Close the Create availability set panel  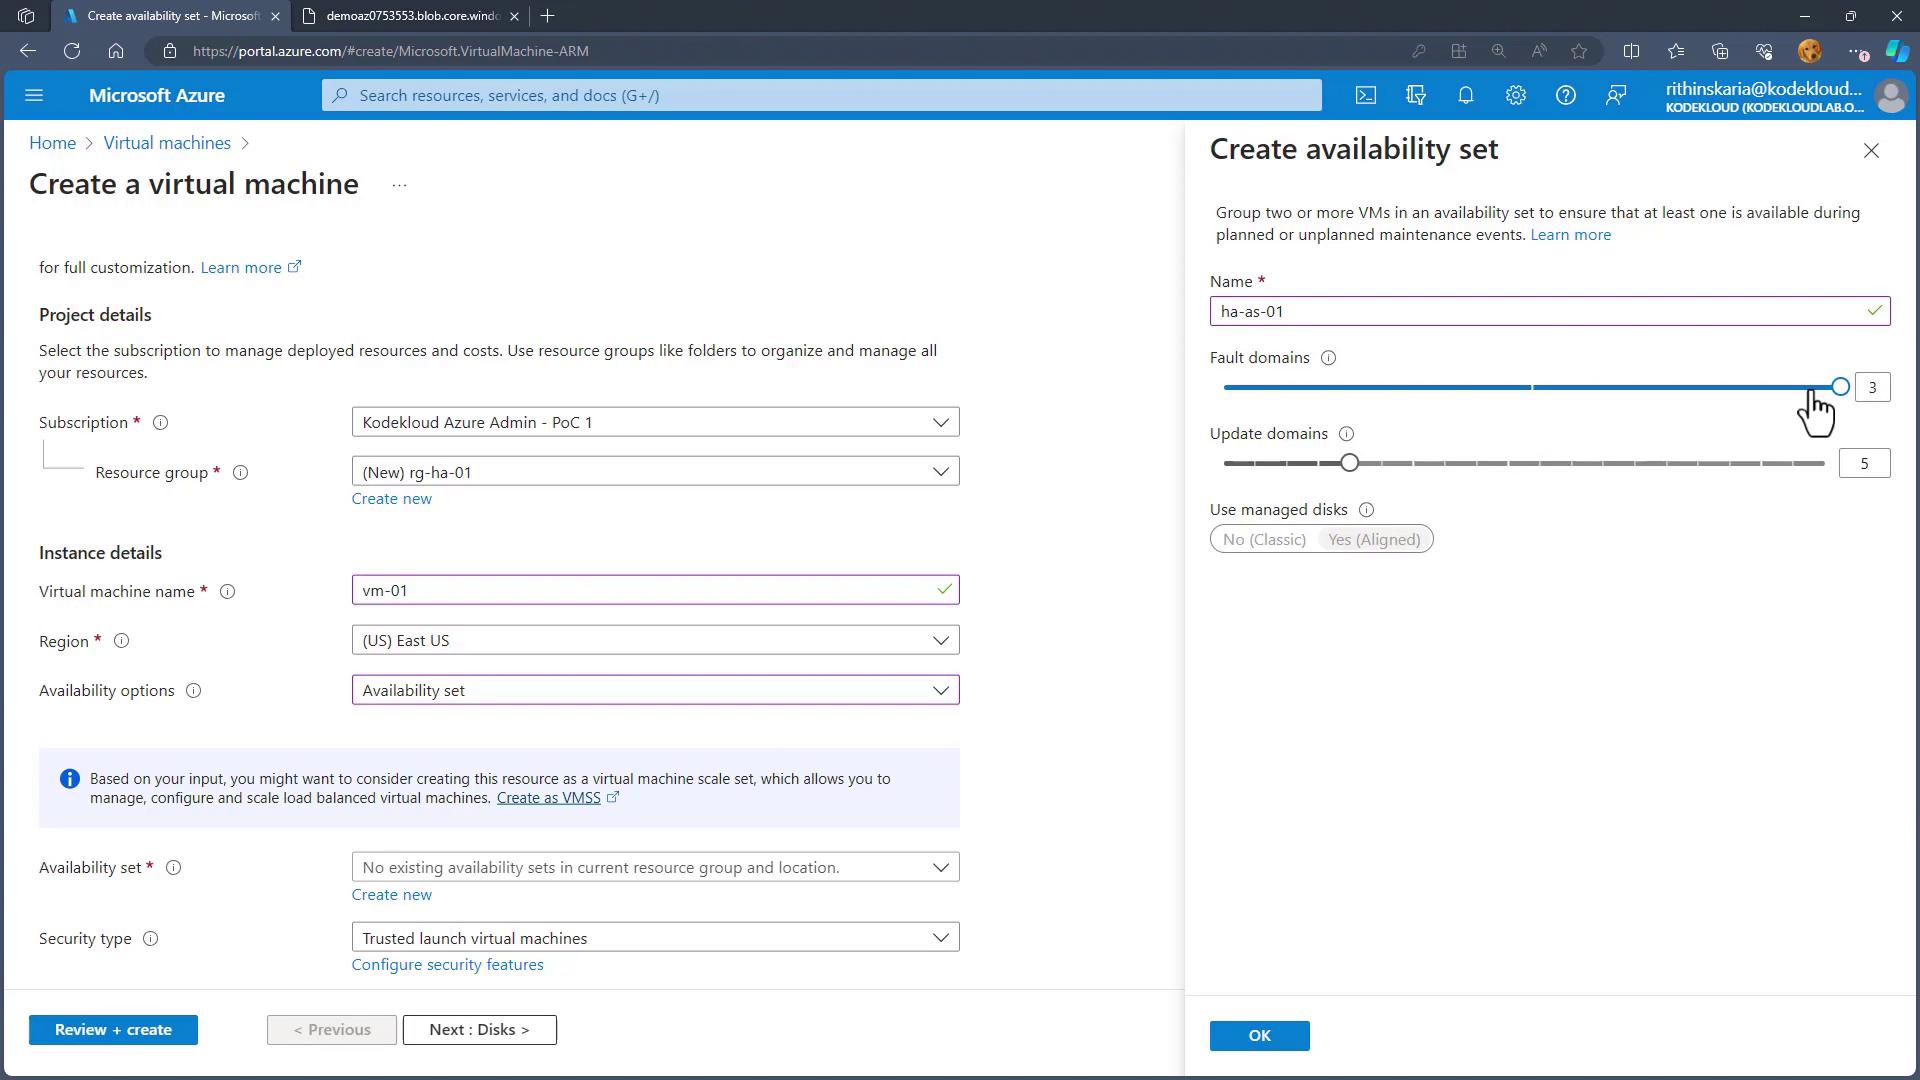(1870, 150)
